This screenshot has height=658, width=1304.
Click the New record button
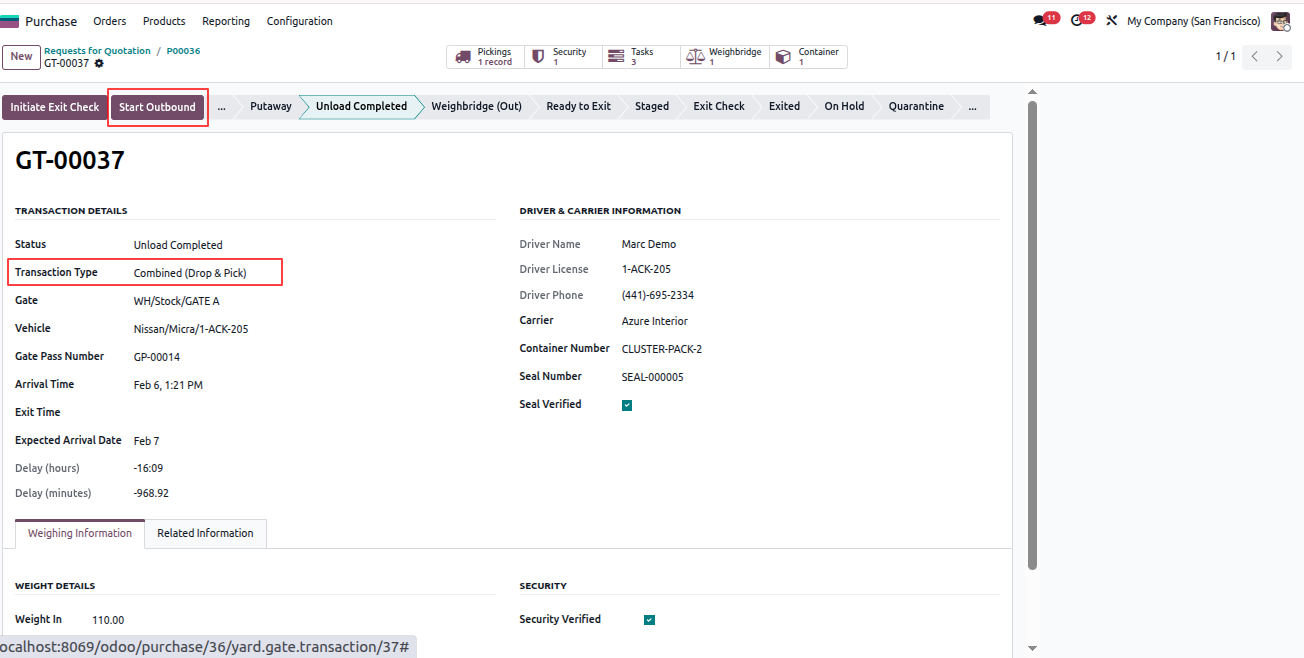point(21,57)
